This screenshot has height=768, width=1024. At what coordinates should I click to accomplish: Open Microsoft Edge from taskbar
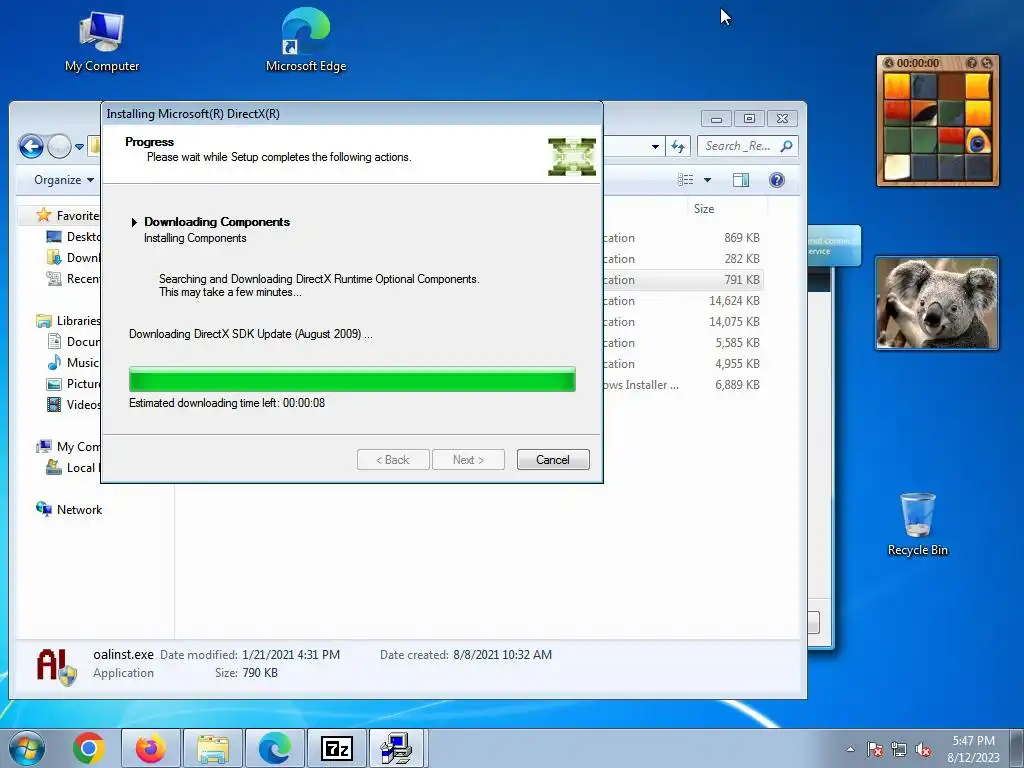pos(275,748)
